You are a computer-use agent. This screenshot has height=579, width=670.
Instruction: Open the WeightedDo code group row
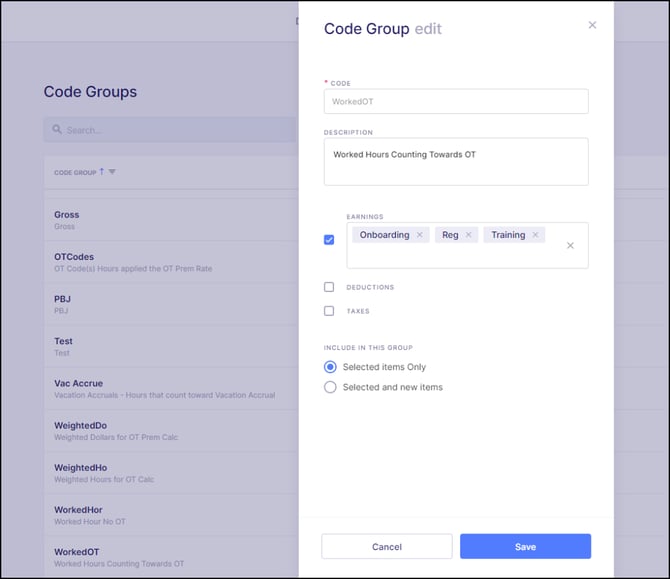(171, 431)
